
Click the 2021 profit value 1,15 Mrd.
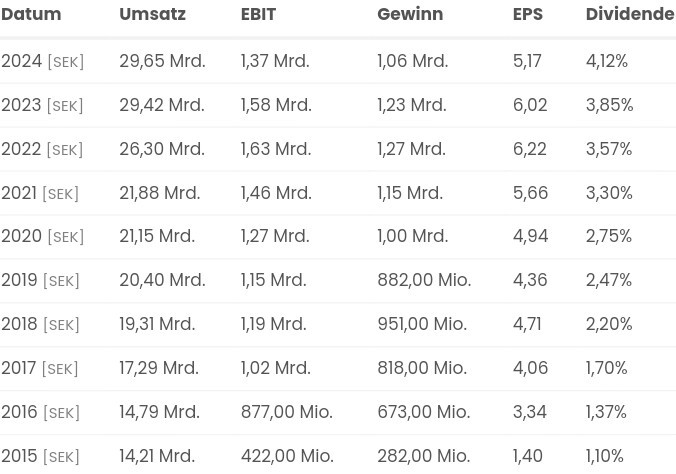[x=411, y=193]
